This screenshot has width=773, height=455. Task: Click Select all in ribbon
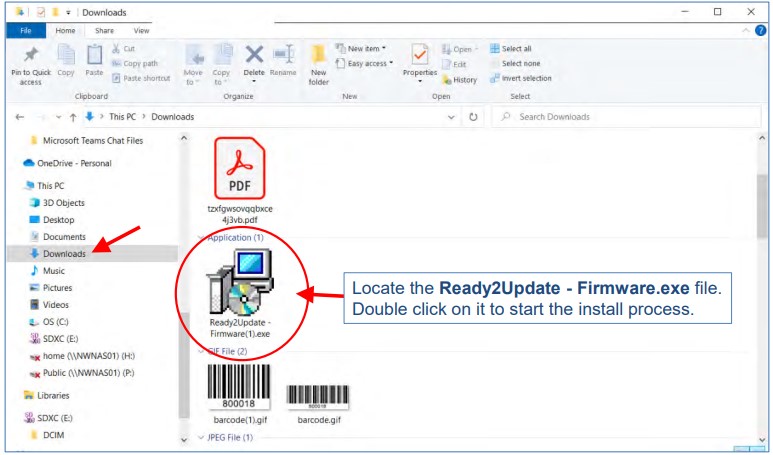pyautogui.click(x=515, y=48)
